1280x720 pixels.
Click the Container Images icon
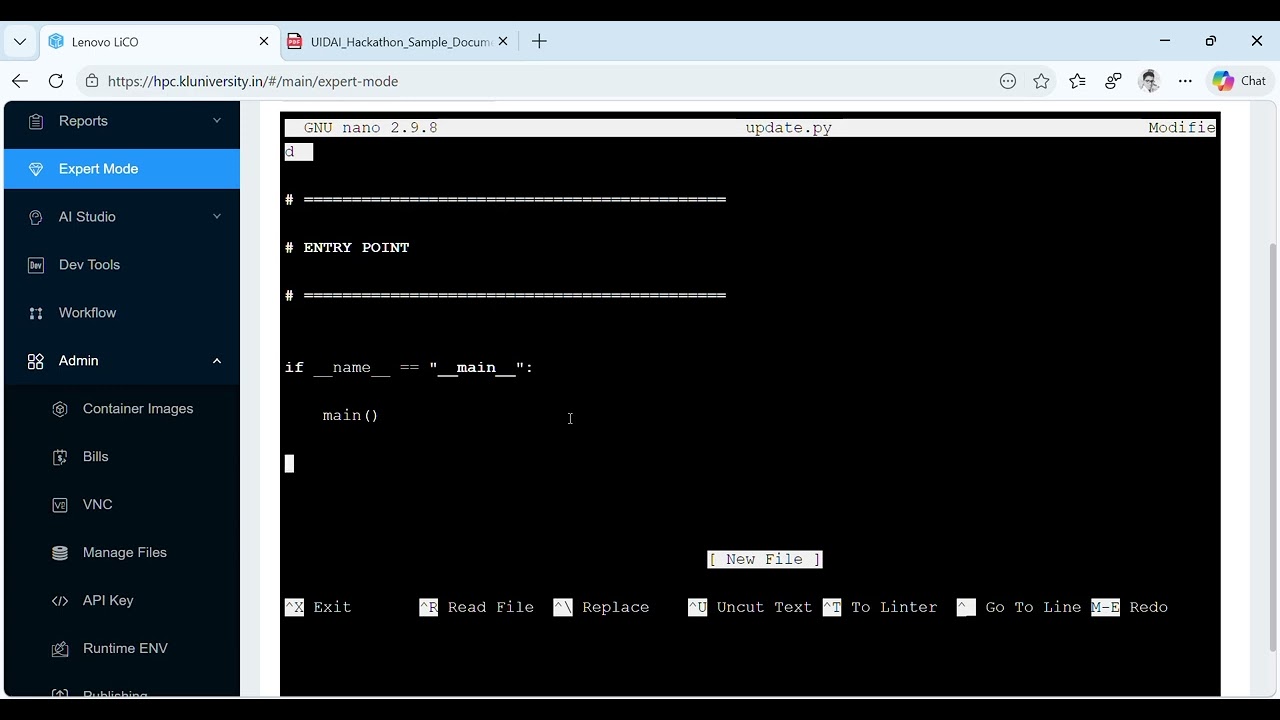pyautogui.click(x=60, y=409)
